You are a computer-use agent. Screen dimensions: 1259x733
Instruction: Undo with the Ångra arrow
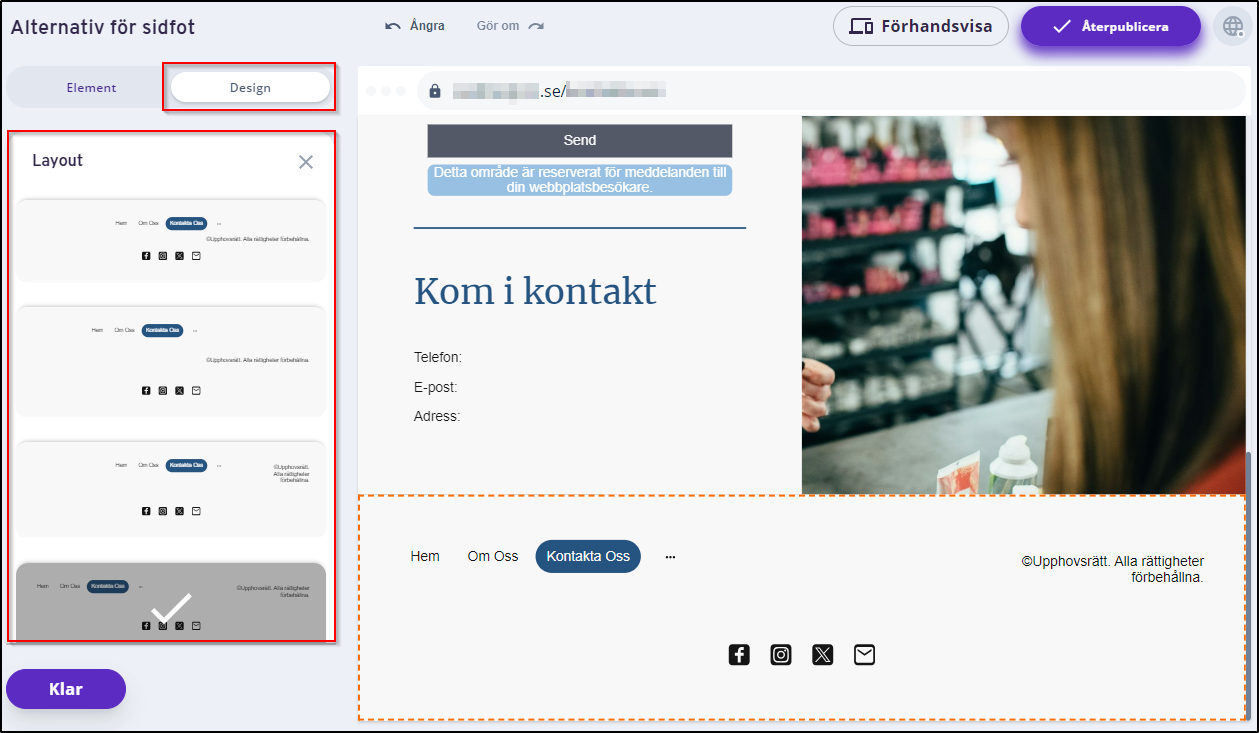pyautogui.click(x=415, y=26)
